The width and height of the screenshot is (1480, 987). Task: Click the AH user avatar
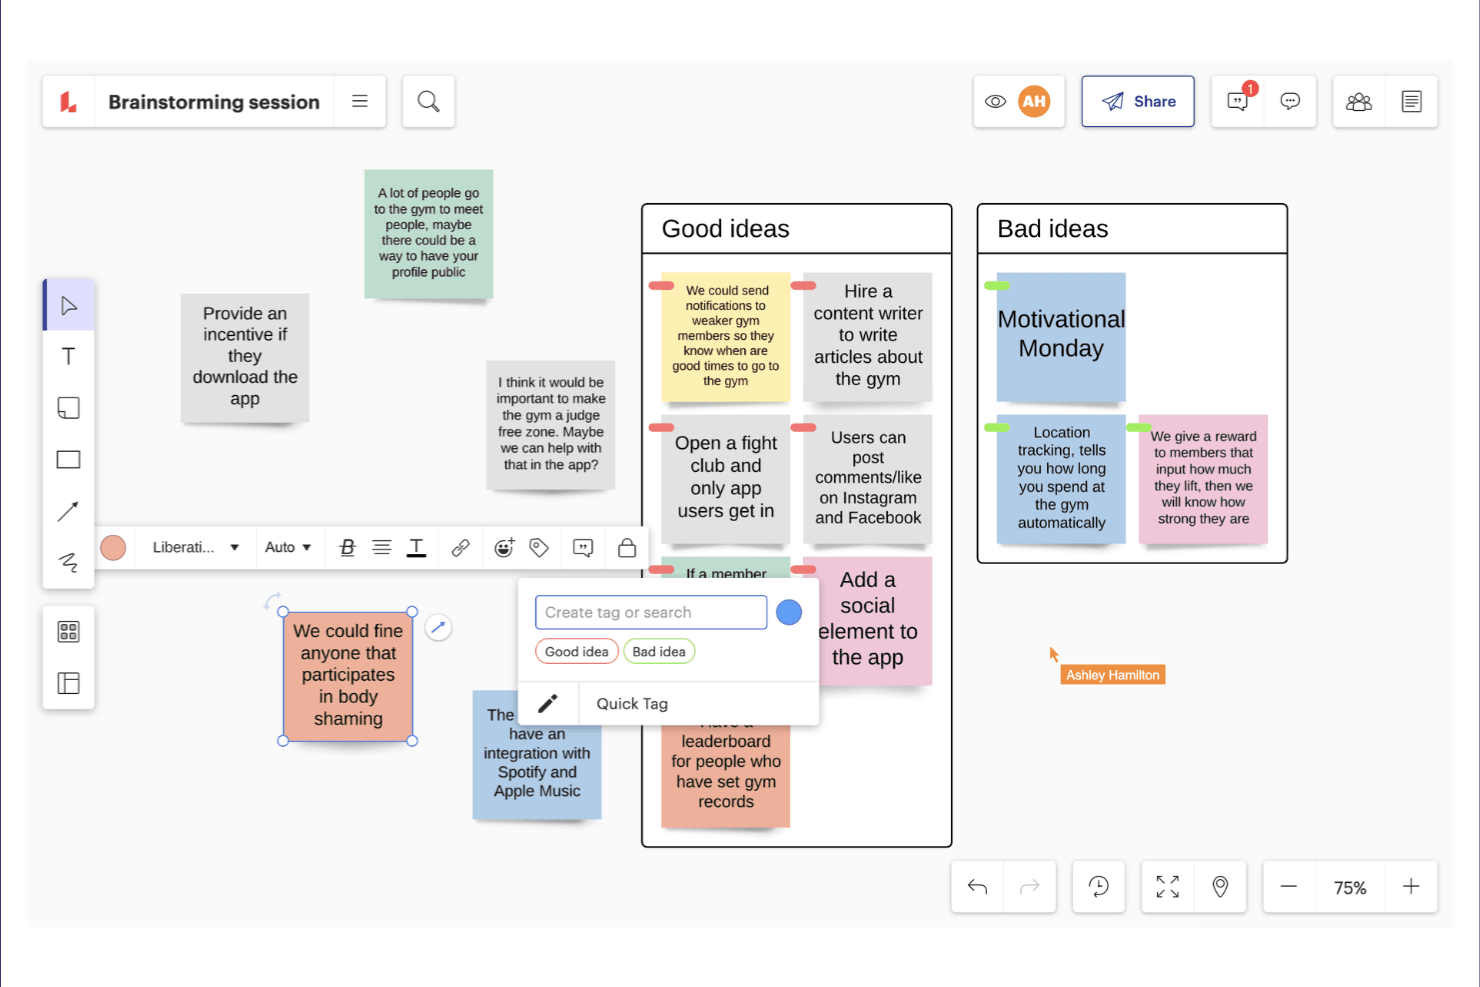(1034, 101)
